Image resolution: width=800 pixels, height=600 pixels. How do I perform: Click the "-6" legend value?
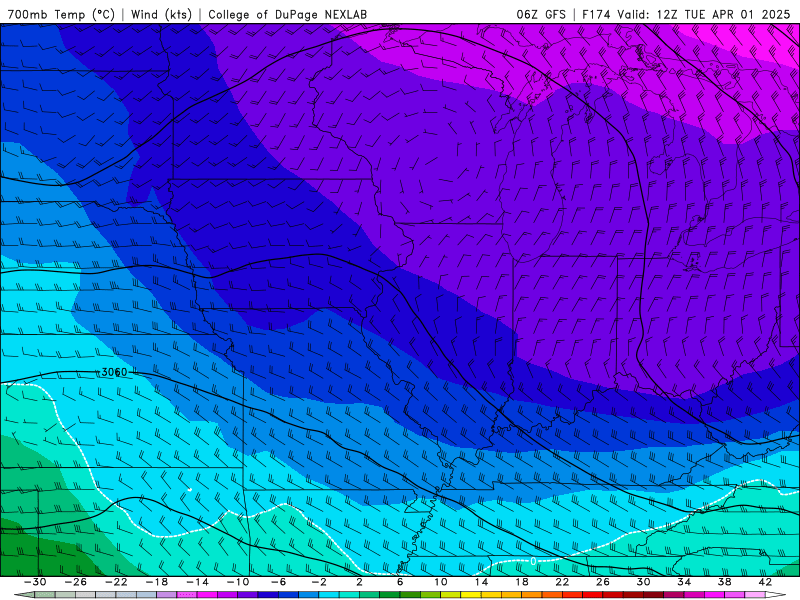tap(279, 582)
